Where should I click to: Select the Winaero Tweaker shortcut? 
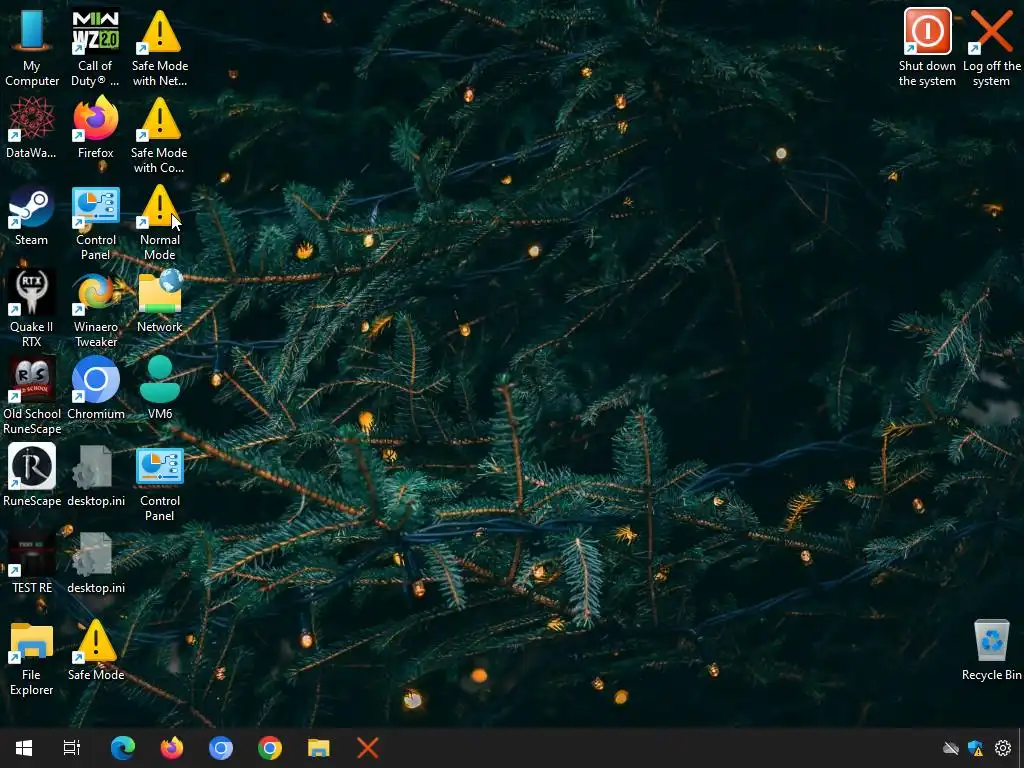pos(95,309)
